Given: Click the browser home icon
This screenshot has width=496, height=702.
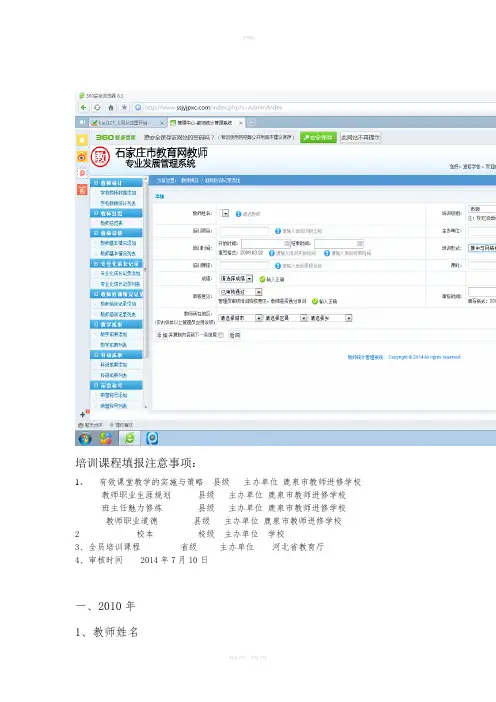Looking at the screenshot, I should (111, 107).
